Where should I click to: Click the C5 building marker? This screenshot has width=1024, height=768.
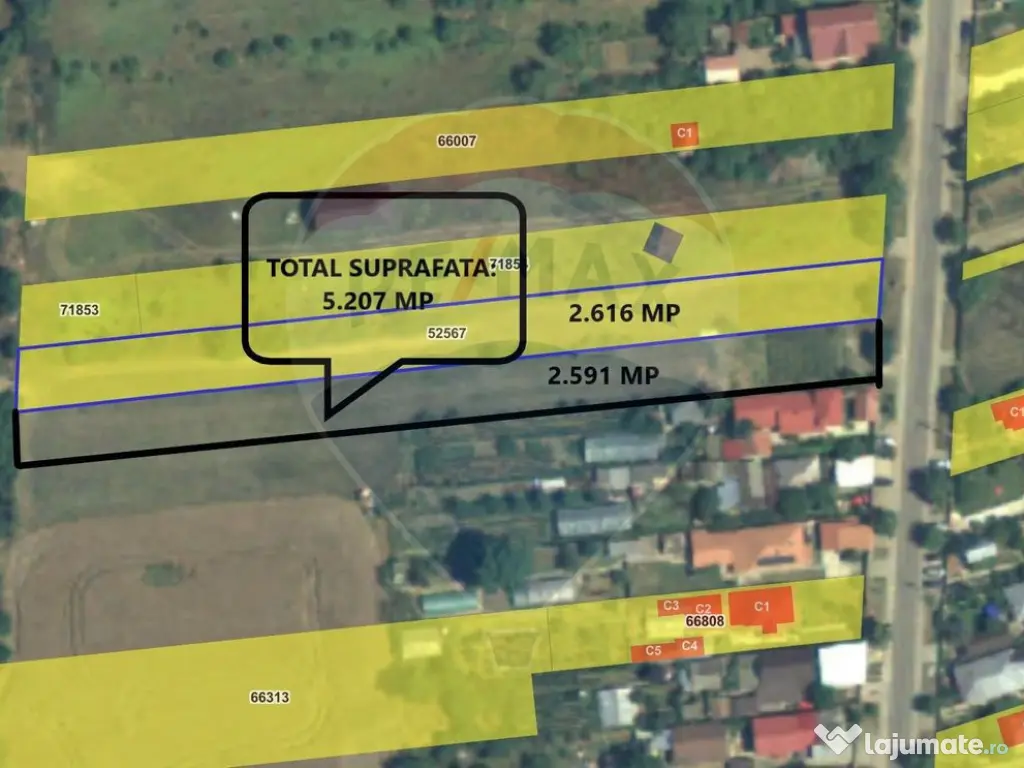point(655,650)
